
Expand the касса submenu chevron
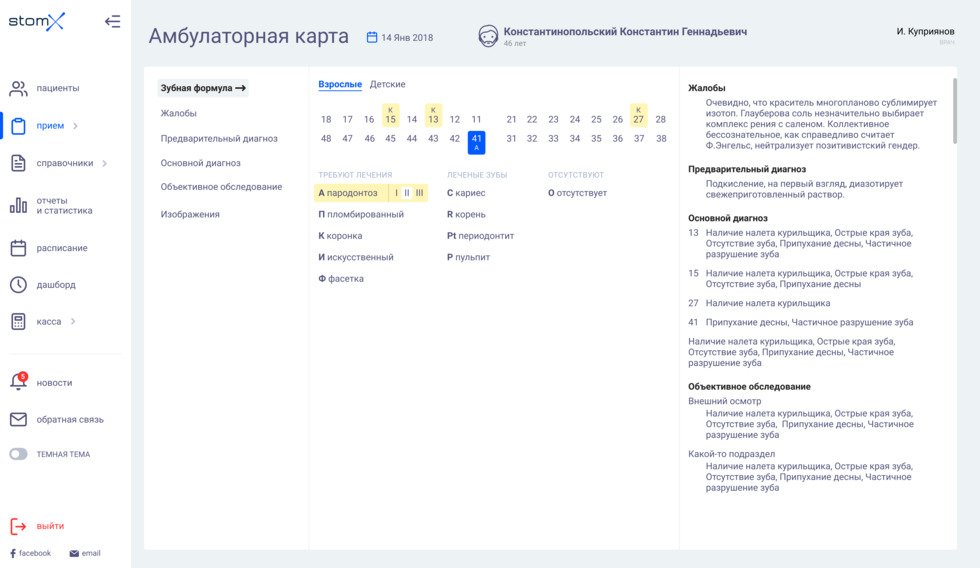pyautogui.click(x=73, y=321)
